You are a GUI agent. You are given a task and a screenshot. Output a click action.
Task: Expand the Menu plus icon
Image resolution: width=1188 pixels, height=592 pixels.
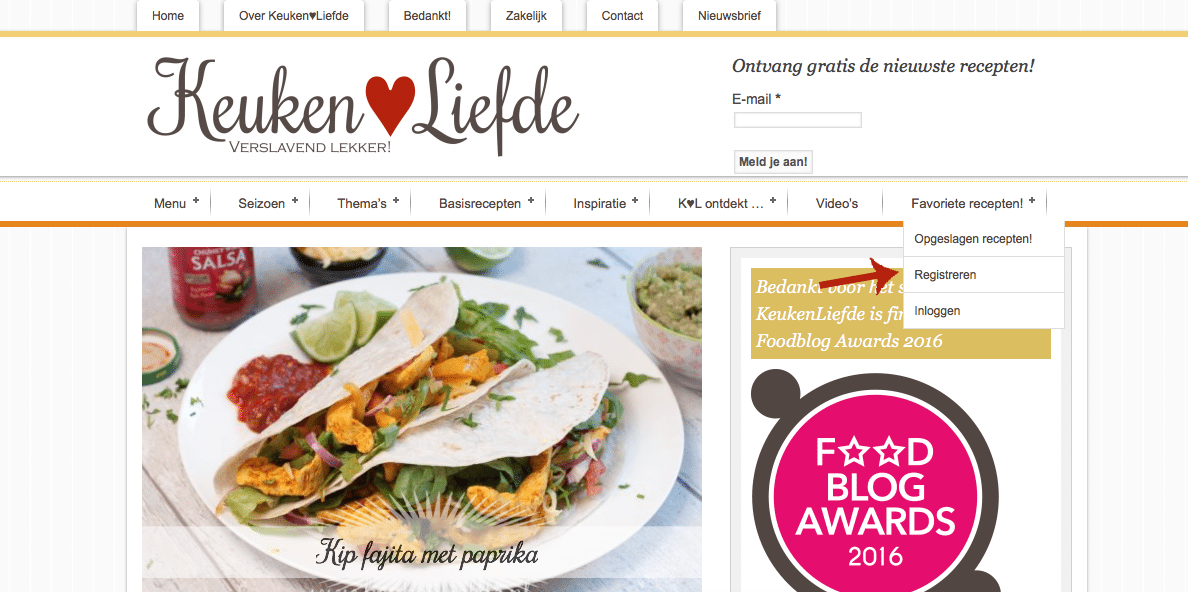click(196, 201)
